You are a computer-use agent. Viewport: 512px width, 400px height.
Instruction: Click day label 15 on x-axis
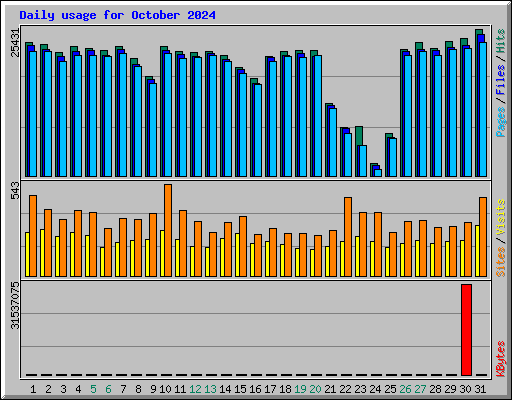click(240, 389)
